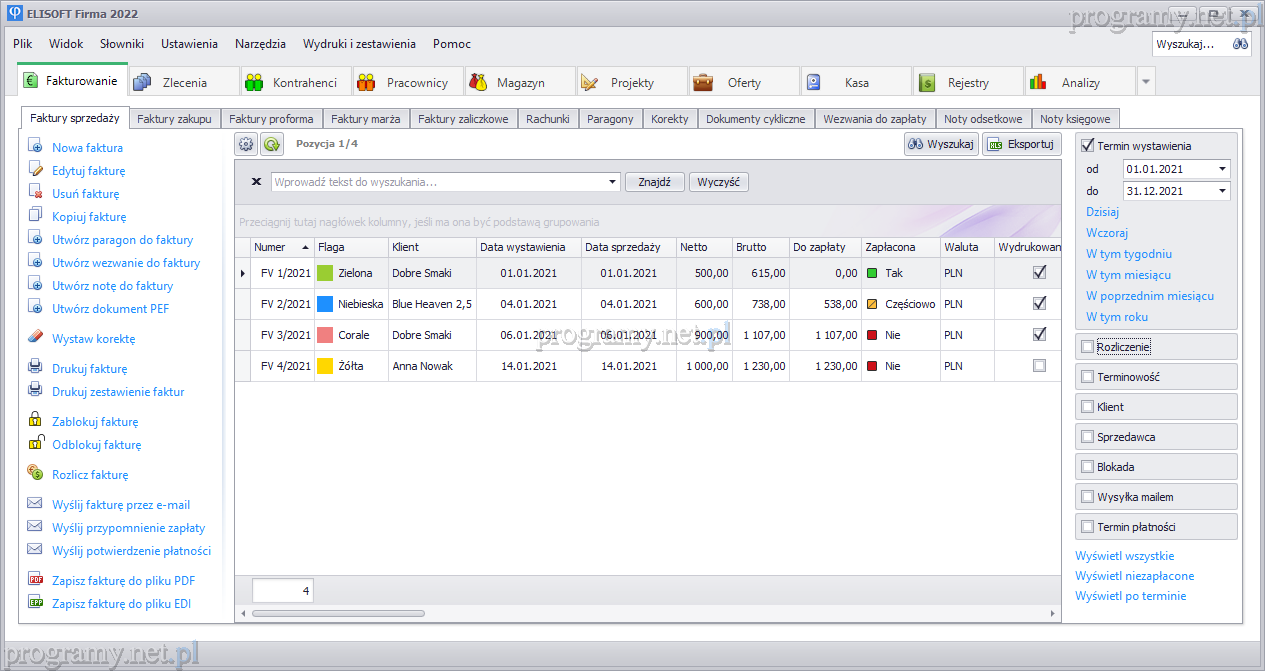Viewport: 1265px width, 671px height.
Task: Uncheck the Termin wystawienia checkbox
Action: 1088,146
